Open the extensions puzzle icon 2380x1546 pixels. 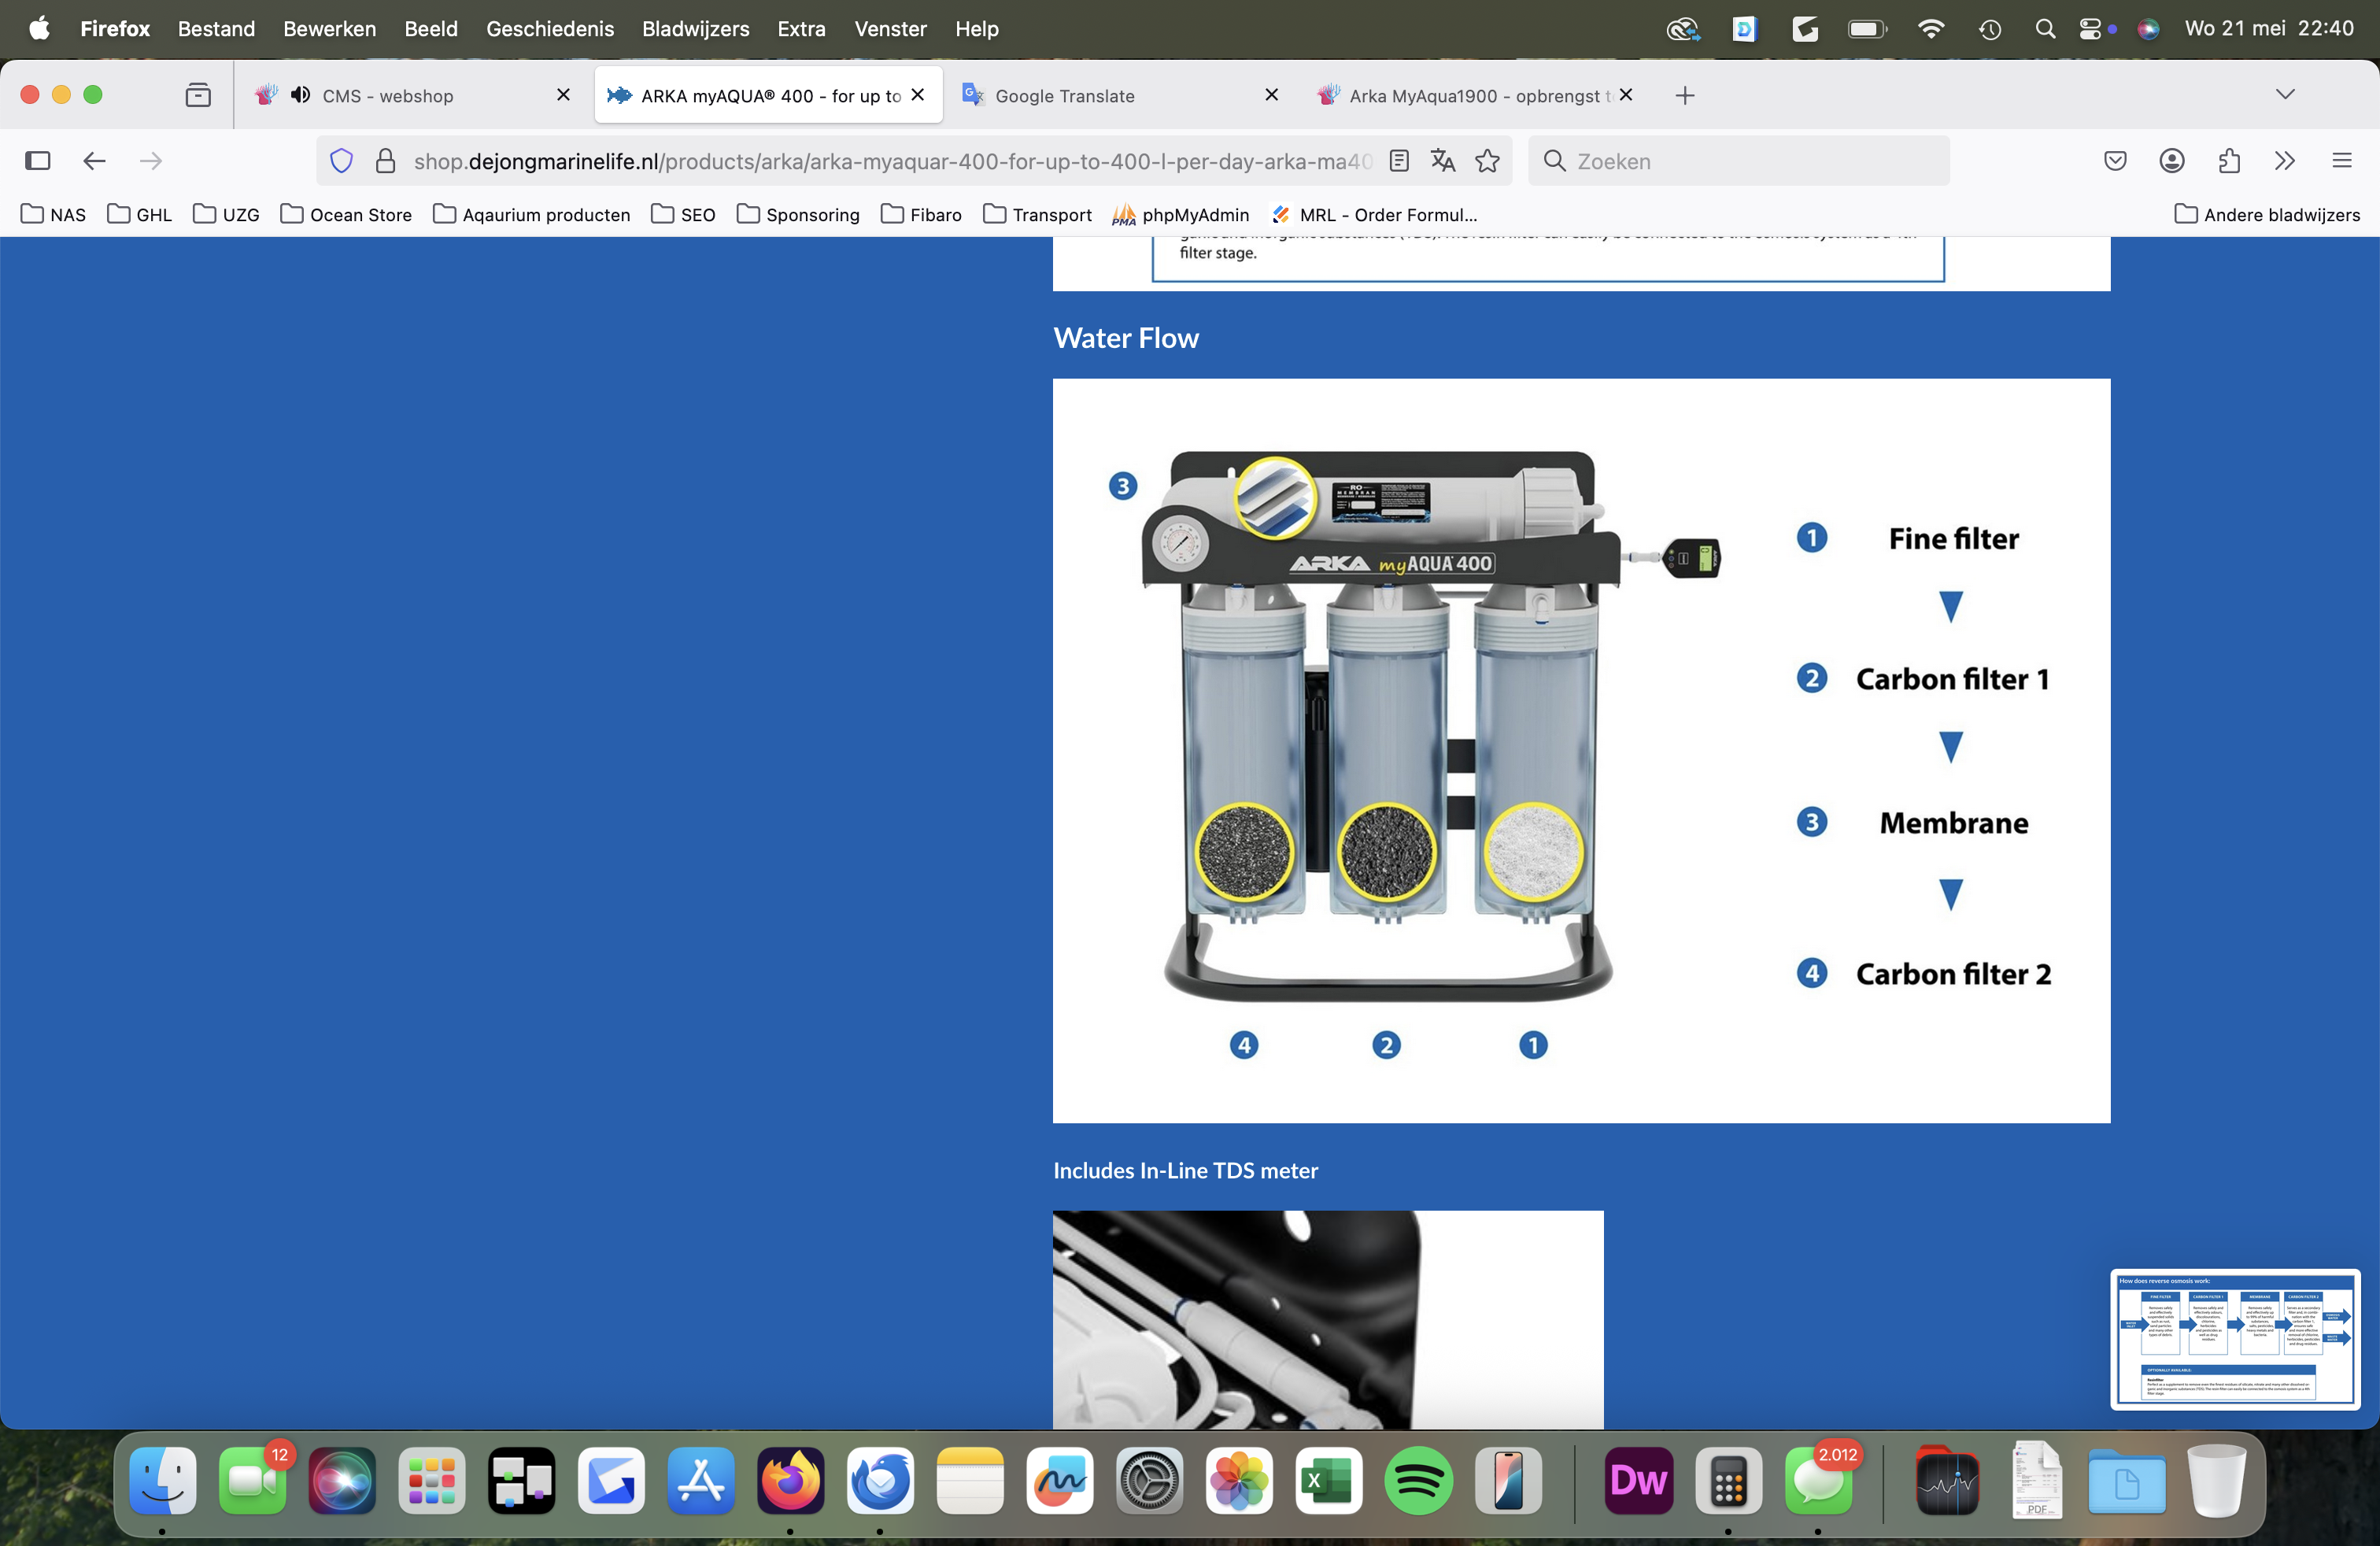pyautogui.click(x=2228, y=161)
